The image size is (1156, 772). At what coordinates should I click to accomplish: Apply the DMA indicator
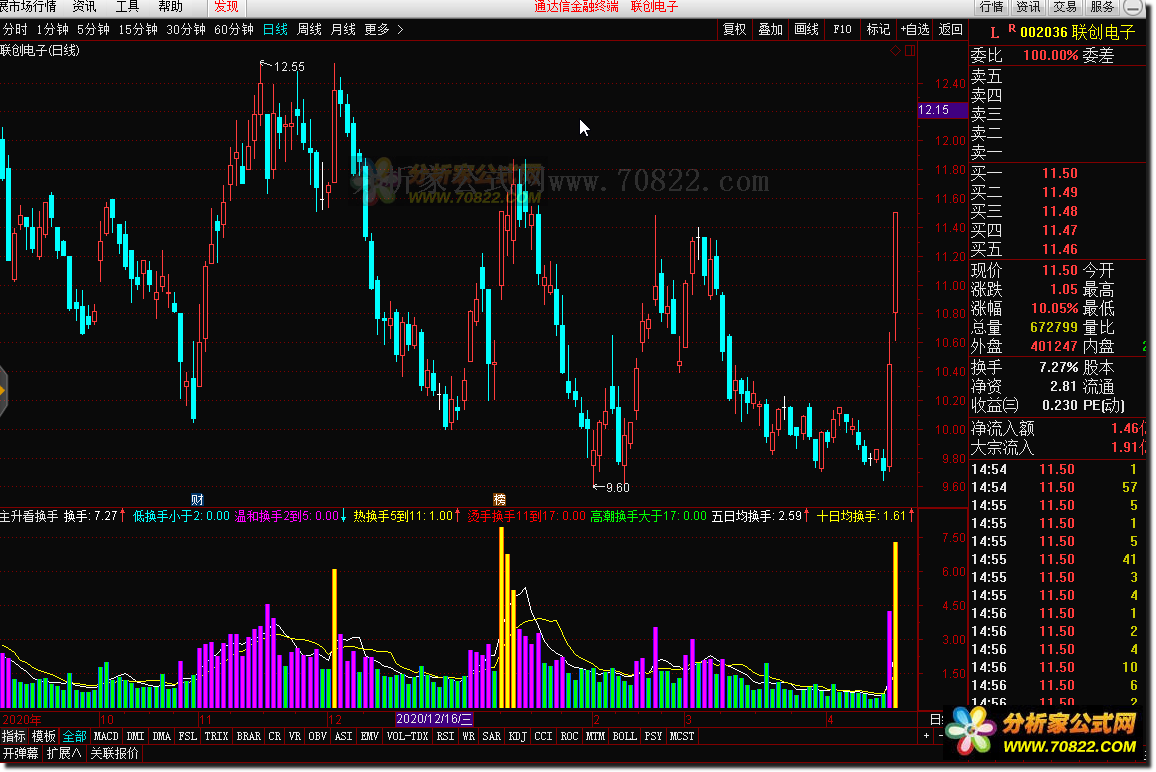161,736
